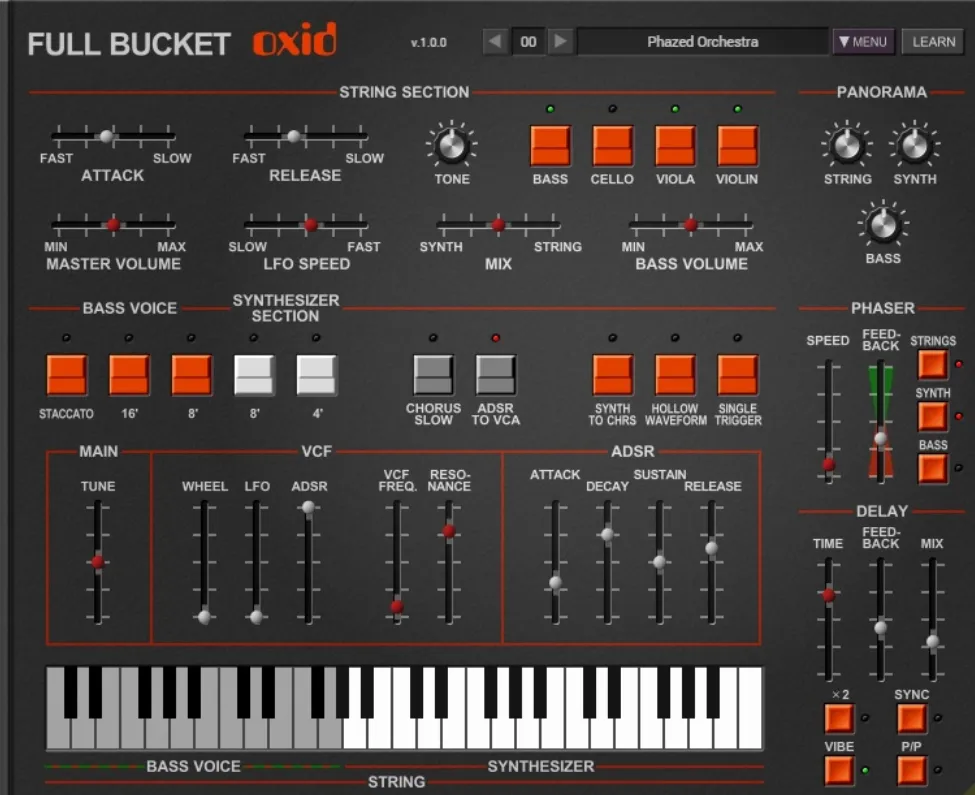Viewport: 975px width, 795px height.
Task: Click the TONE knob
Action: tap(452, 145)
